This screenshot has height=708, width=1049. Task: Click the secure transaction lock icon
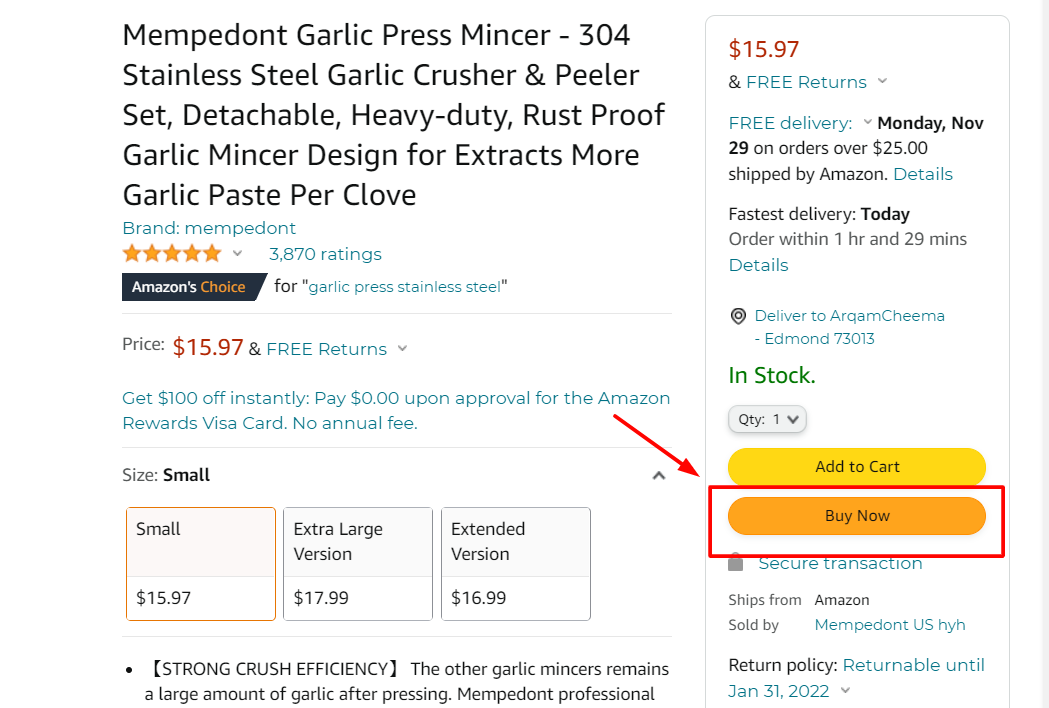pyautogui.click(x=736, y=563)
